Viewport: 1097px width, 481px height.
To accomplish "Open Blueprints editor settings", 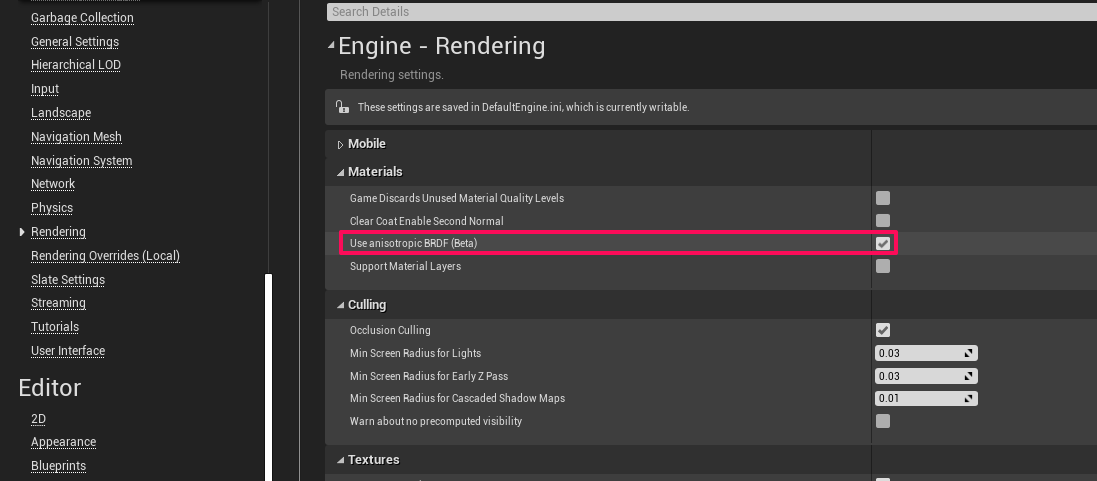I will (x=58, y=466).
